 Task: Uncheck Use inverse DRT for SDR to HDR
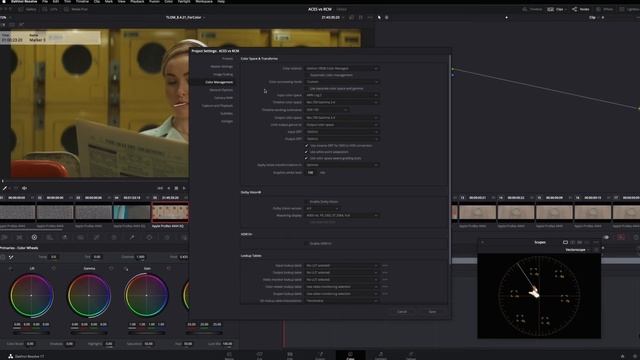coord(307,145)
